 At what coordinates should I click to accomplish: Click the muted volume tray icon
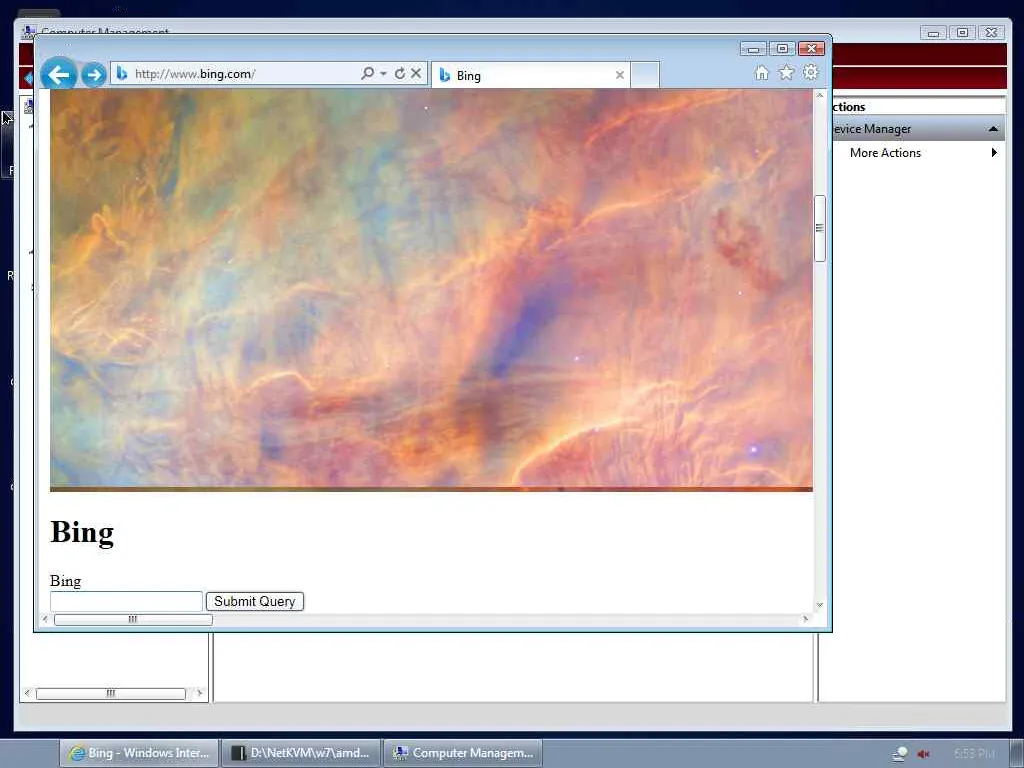(923, 754)
